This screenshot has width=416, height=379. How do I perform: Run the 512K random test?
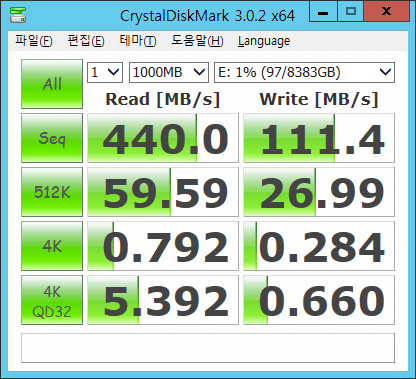click(x=52, y=192)
